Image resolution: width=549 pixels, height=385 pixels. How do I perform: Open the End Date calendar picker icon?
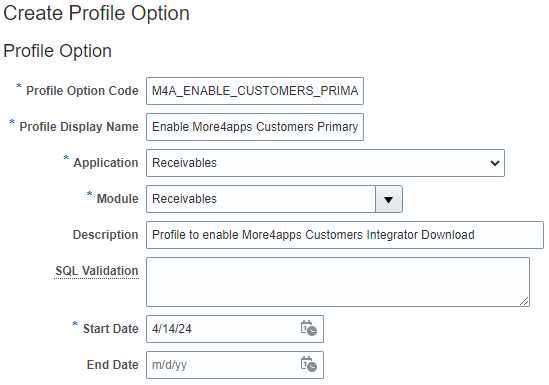pyautogui.click(x=308, y=364)
